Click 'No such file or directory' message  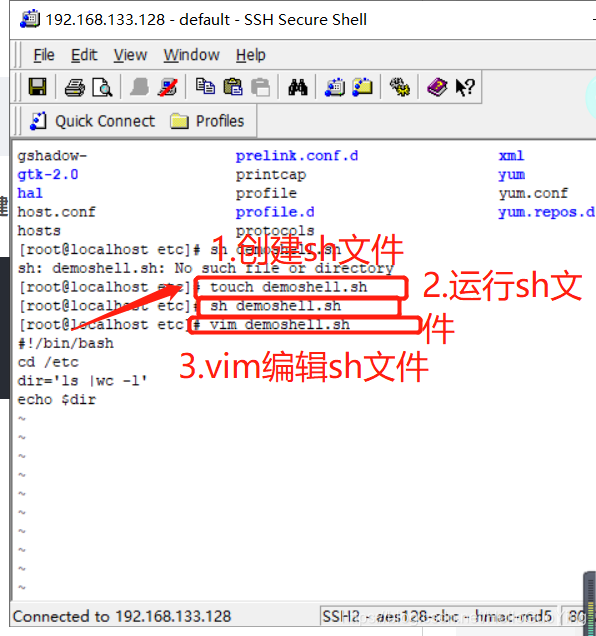[284, 268]
